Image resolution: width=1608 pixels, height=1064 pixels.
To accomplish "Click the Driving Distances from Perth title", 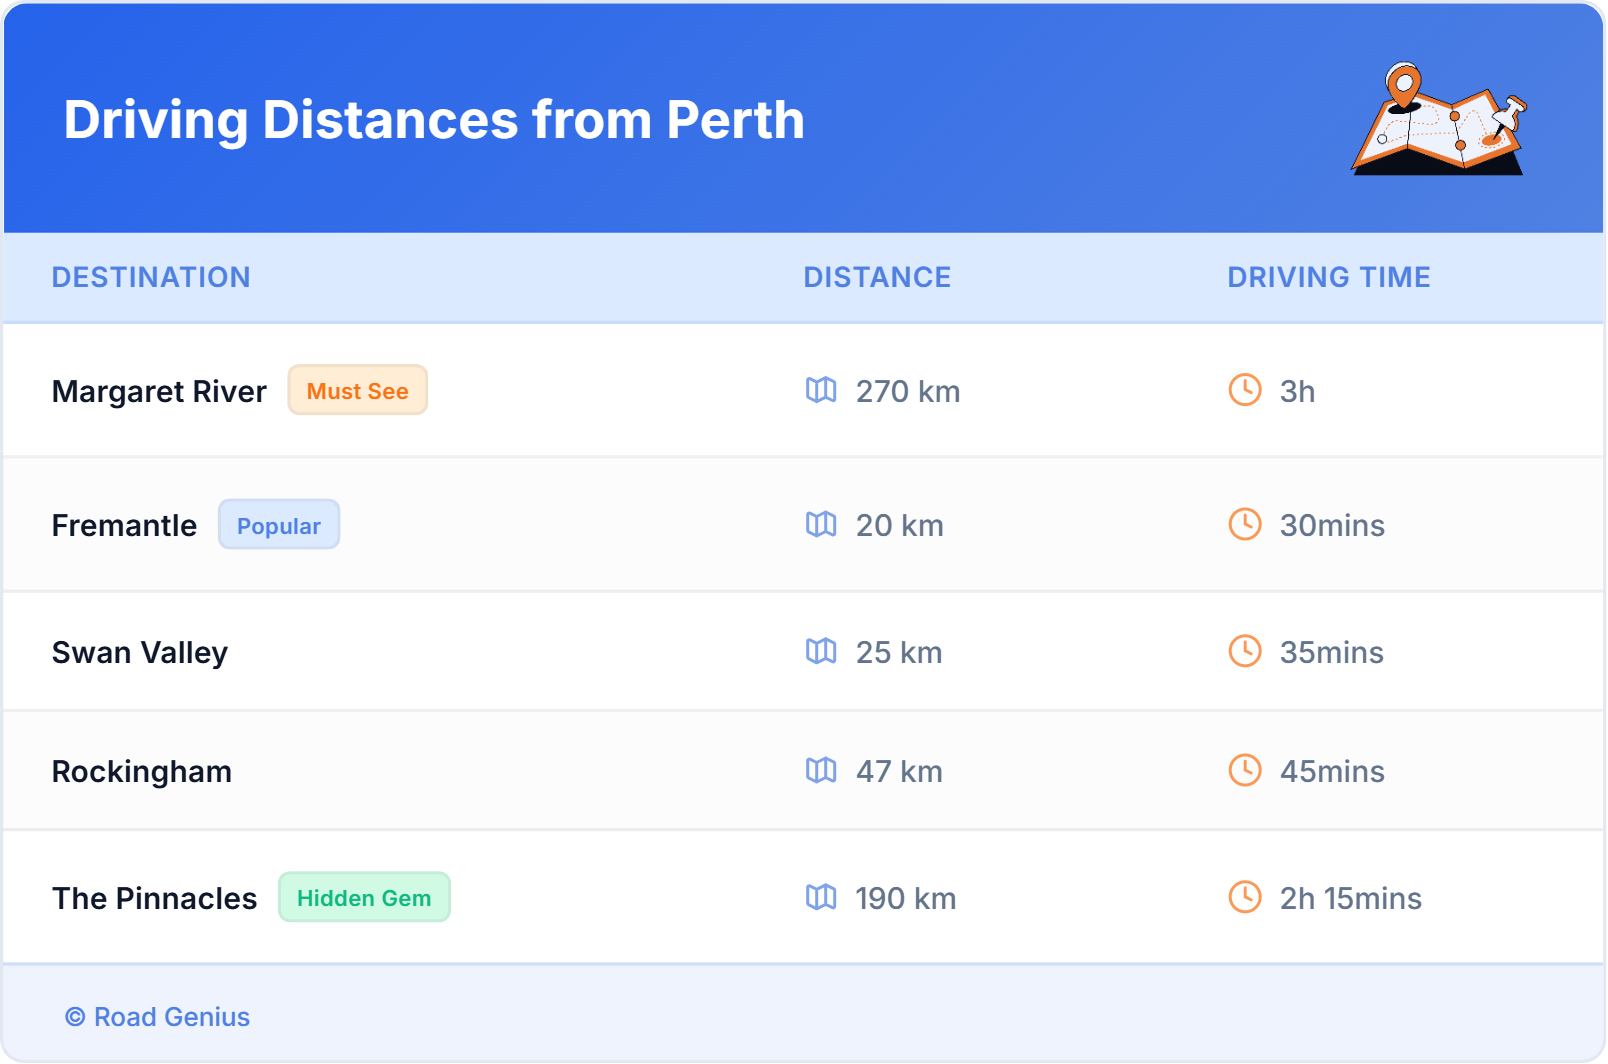I will pyautogui.click(x=434, y=120).
